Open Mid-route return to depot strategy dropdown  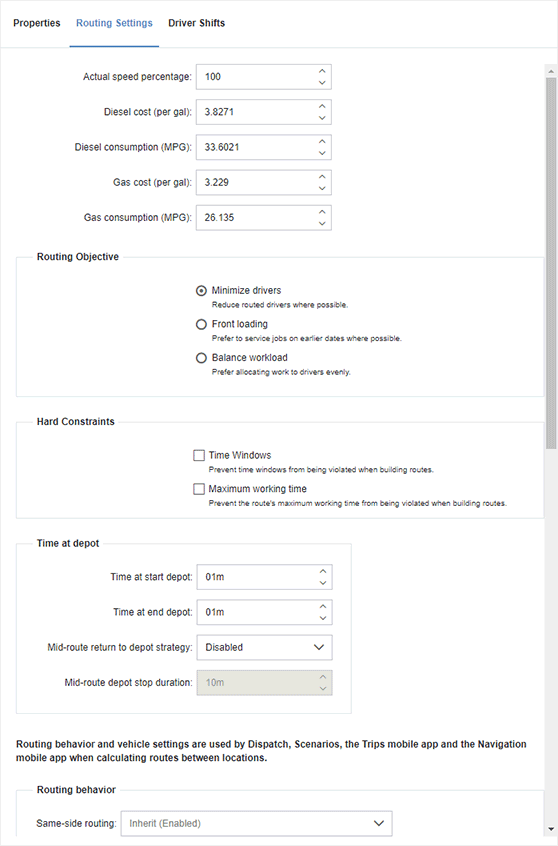(x=264, y=647)
